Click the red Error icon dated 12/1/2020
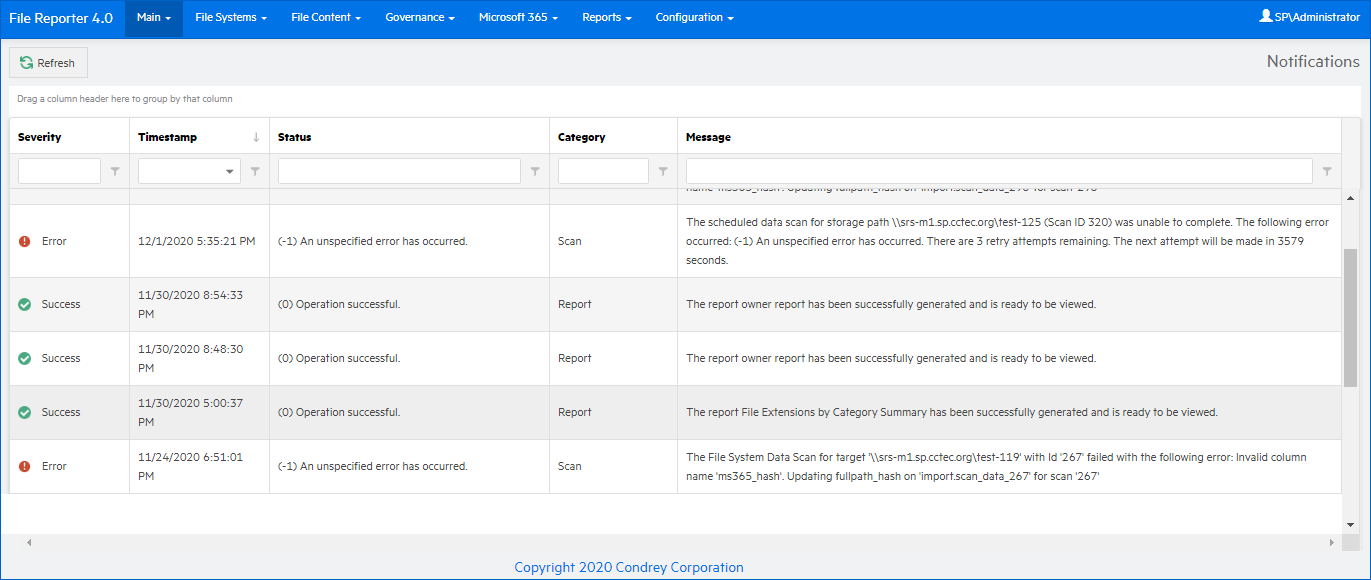The width and height of the screenshot is (1371, 580). point(25,241)
